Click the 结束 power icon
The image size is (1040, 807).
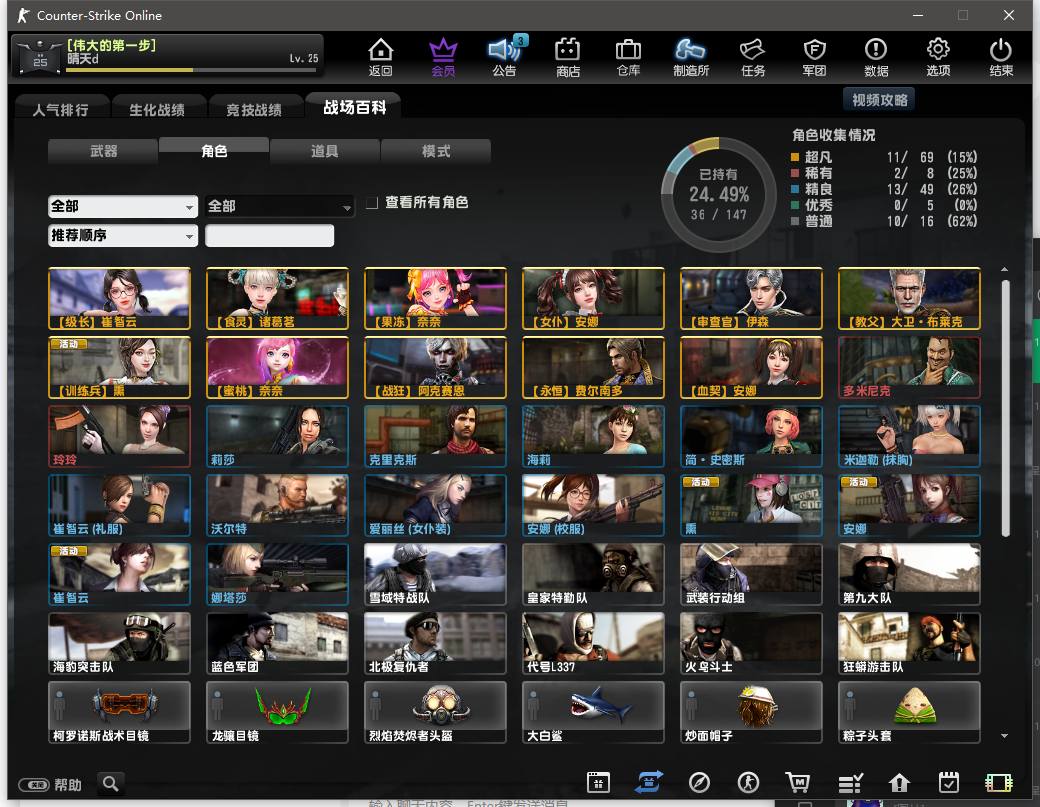click(x=1001, y=56)
